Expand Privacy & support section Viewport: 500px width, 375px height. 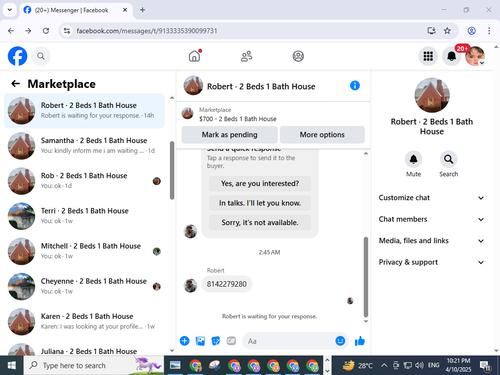pos(431,262)
